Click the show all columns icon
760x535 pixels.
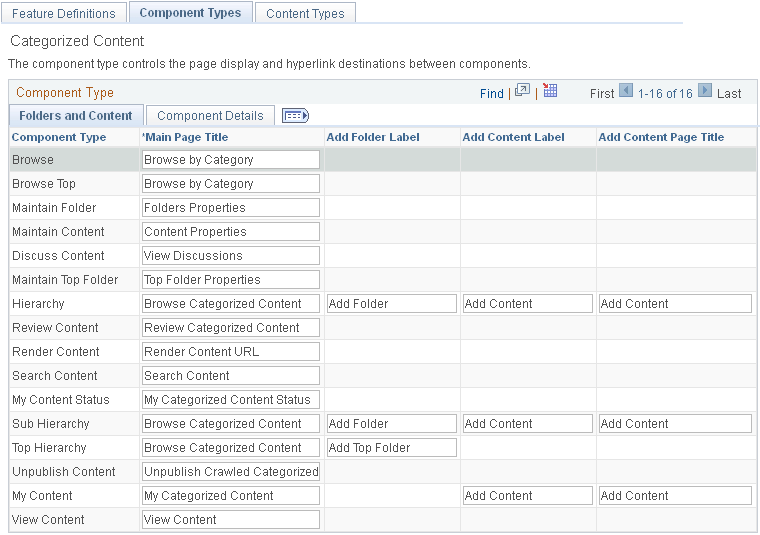coord(295,116)
